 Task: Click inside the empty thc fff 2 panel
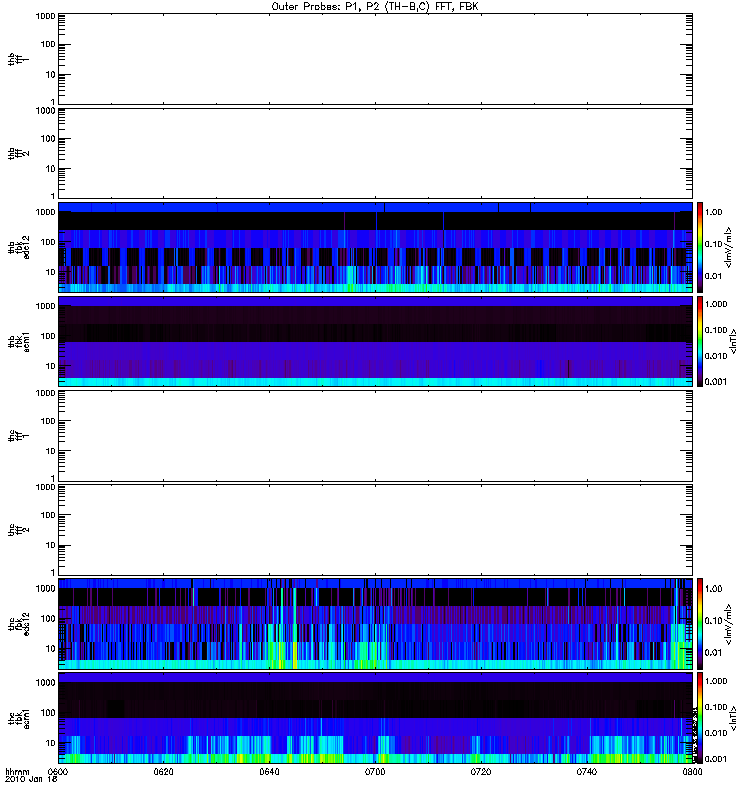tap(375, 530)
